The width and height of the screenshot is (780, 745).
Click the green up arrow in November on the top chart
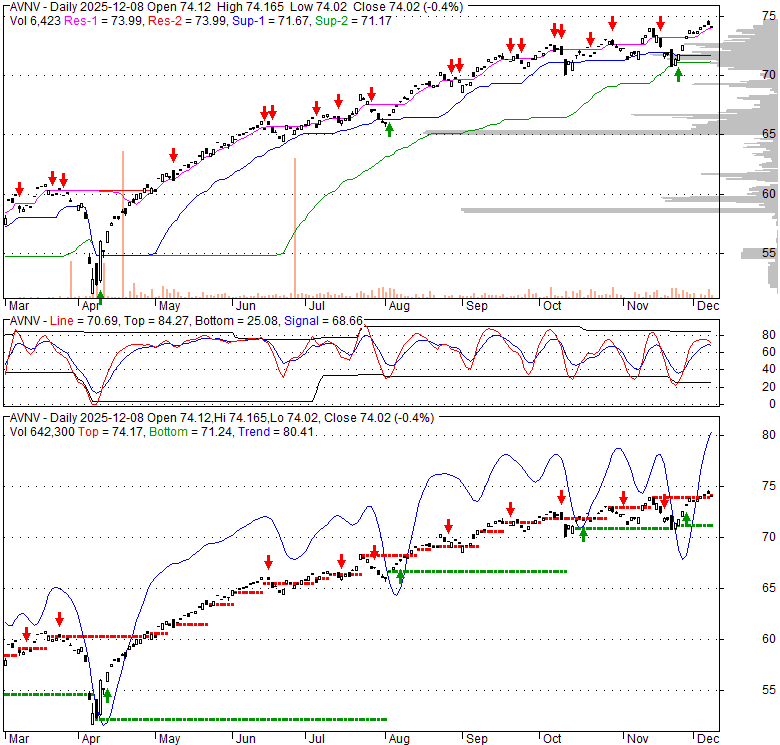679,73
